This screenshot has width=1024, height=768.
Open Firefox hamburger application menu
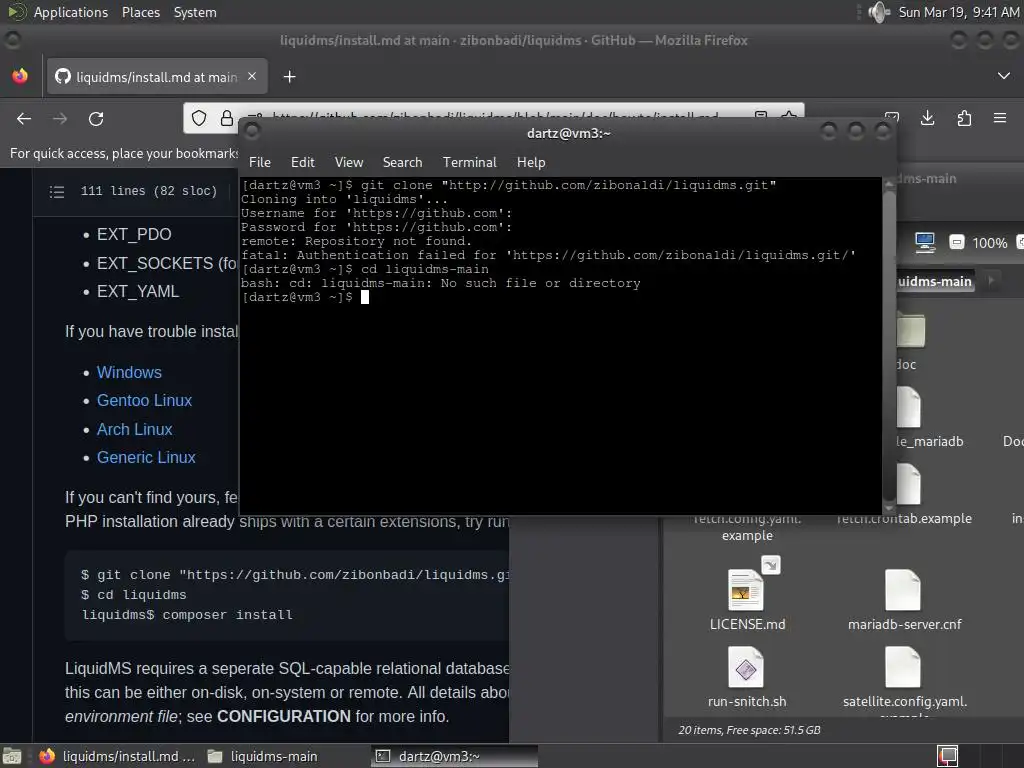1000,118
